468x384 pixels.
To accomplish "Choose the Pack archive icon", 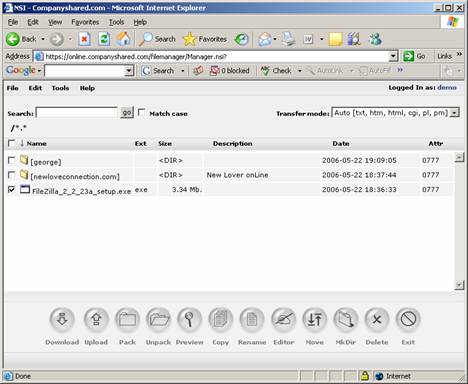I will 127,319.
